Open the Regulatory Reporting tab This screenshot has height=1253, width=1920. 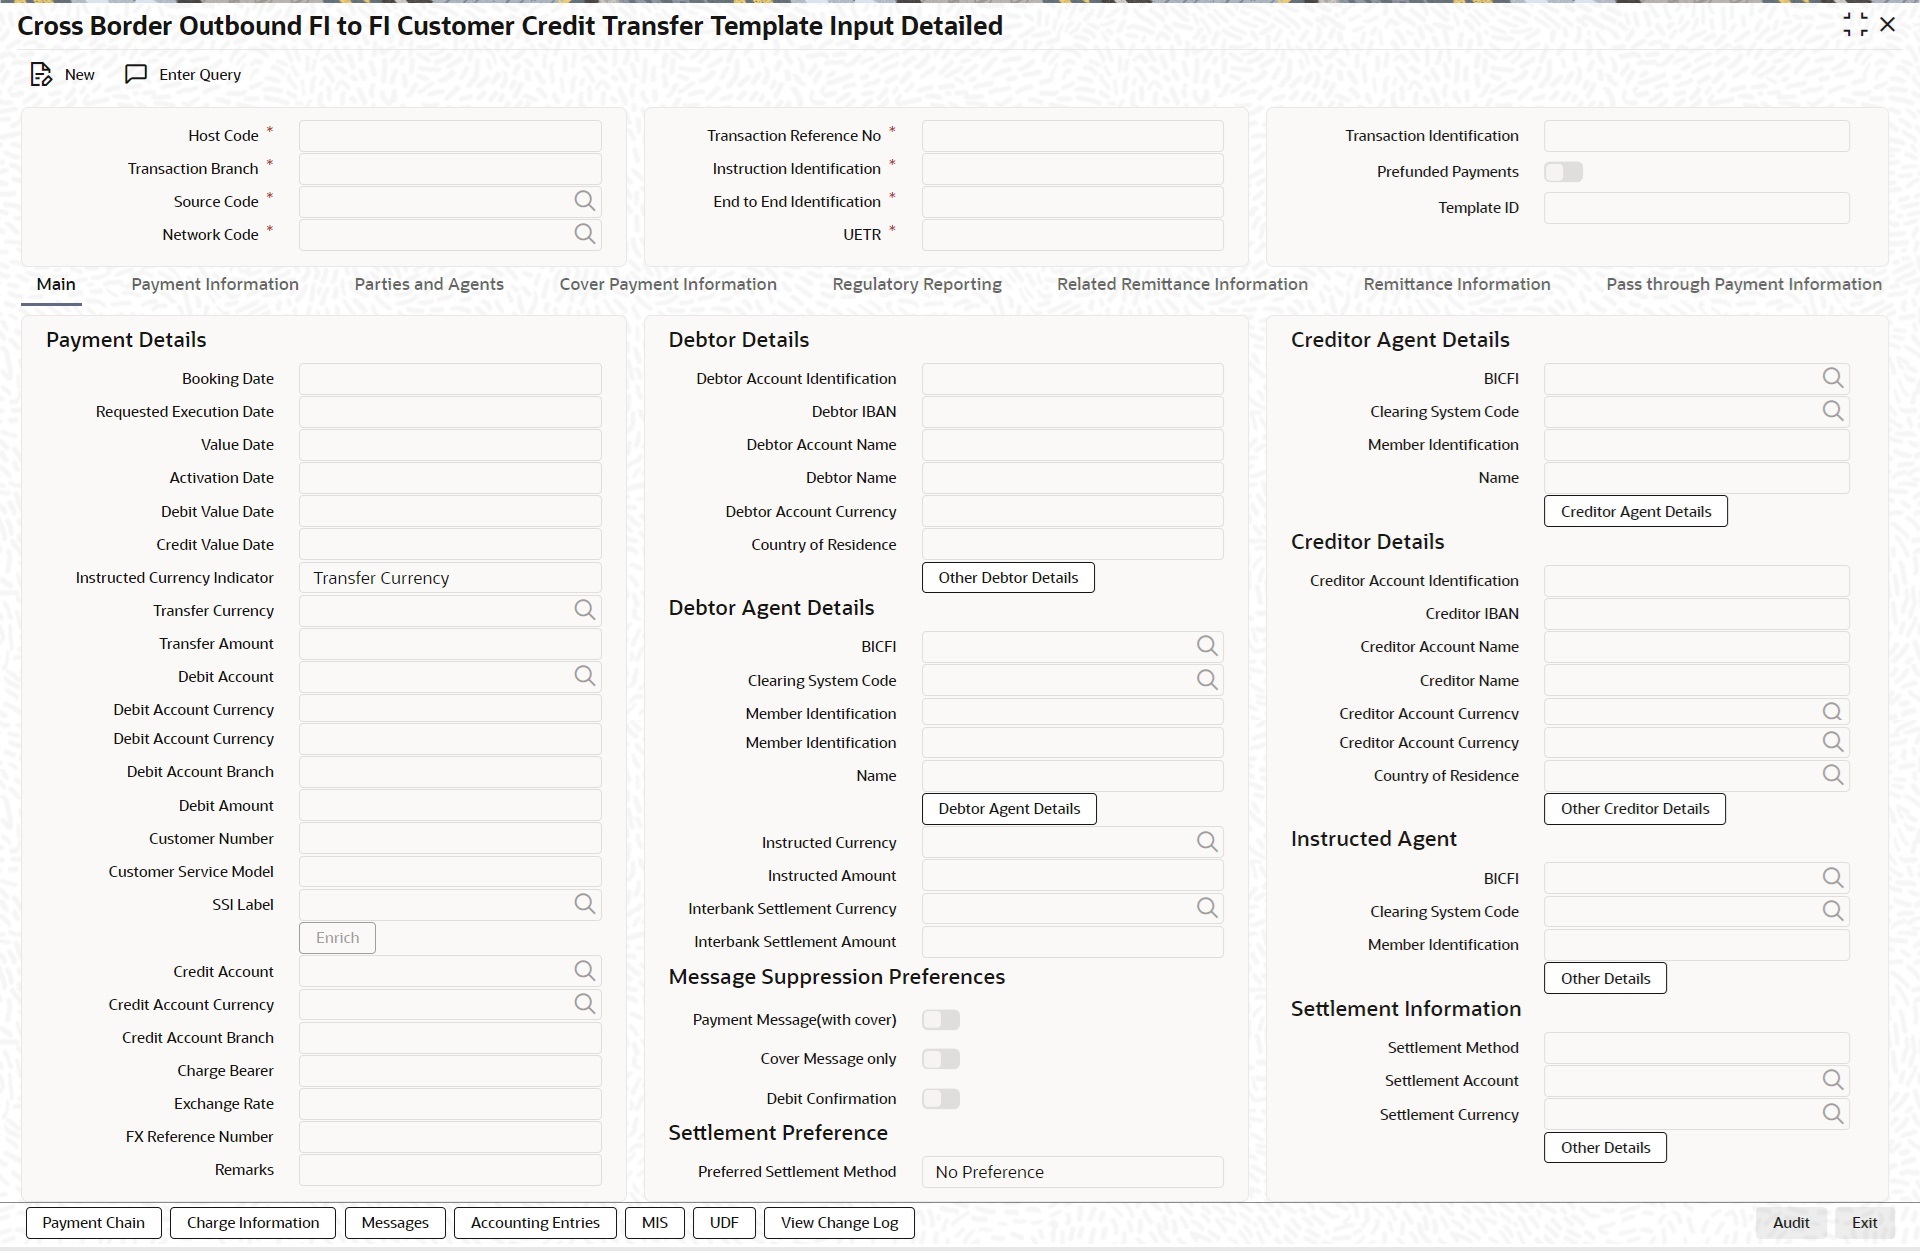pyautogui.click(x=916, y=284)
